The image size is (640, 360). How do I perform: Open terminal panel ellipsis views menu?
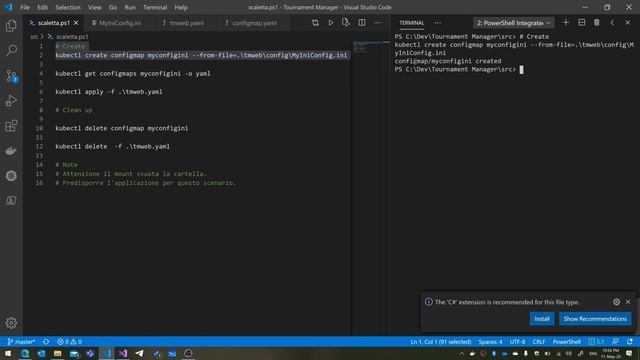(438, 23)
